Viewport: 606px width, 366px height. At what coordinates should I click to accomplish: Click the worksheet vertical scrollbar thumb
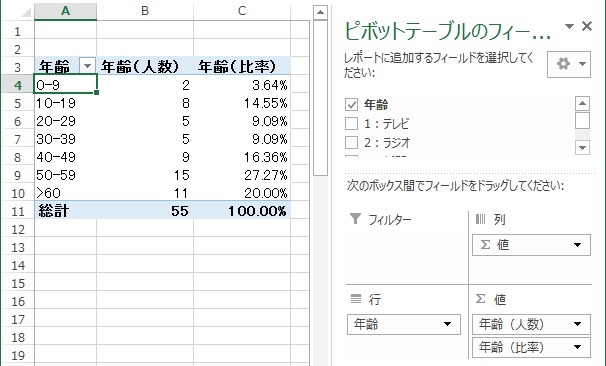click(x=320, y=98)
